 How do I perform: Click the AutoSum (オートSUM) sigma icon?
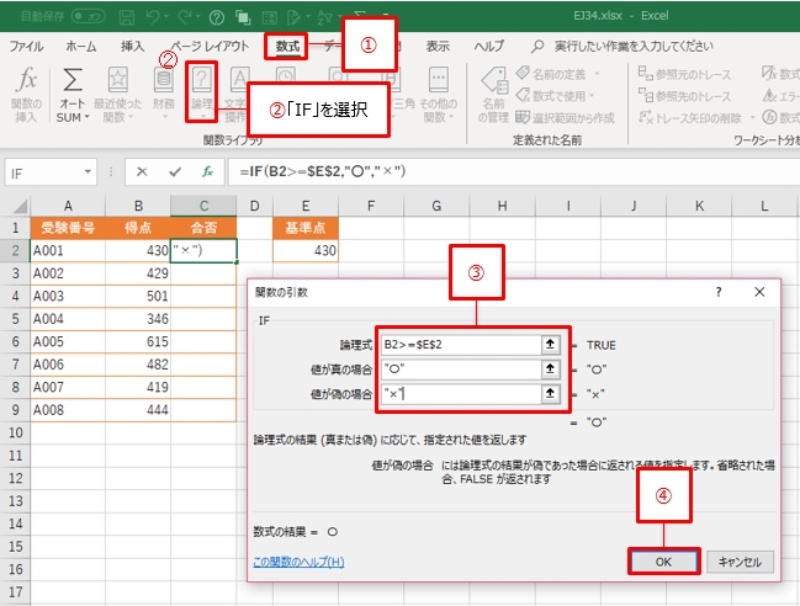(x=72, y=82)
